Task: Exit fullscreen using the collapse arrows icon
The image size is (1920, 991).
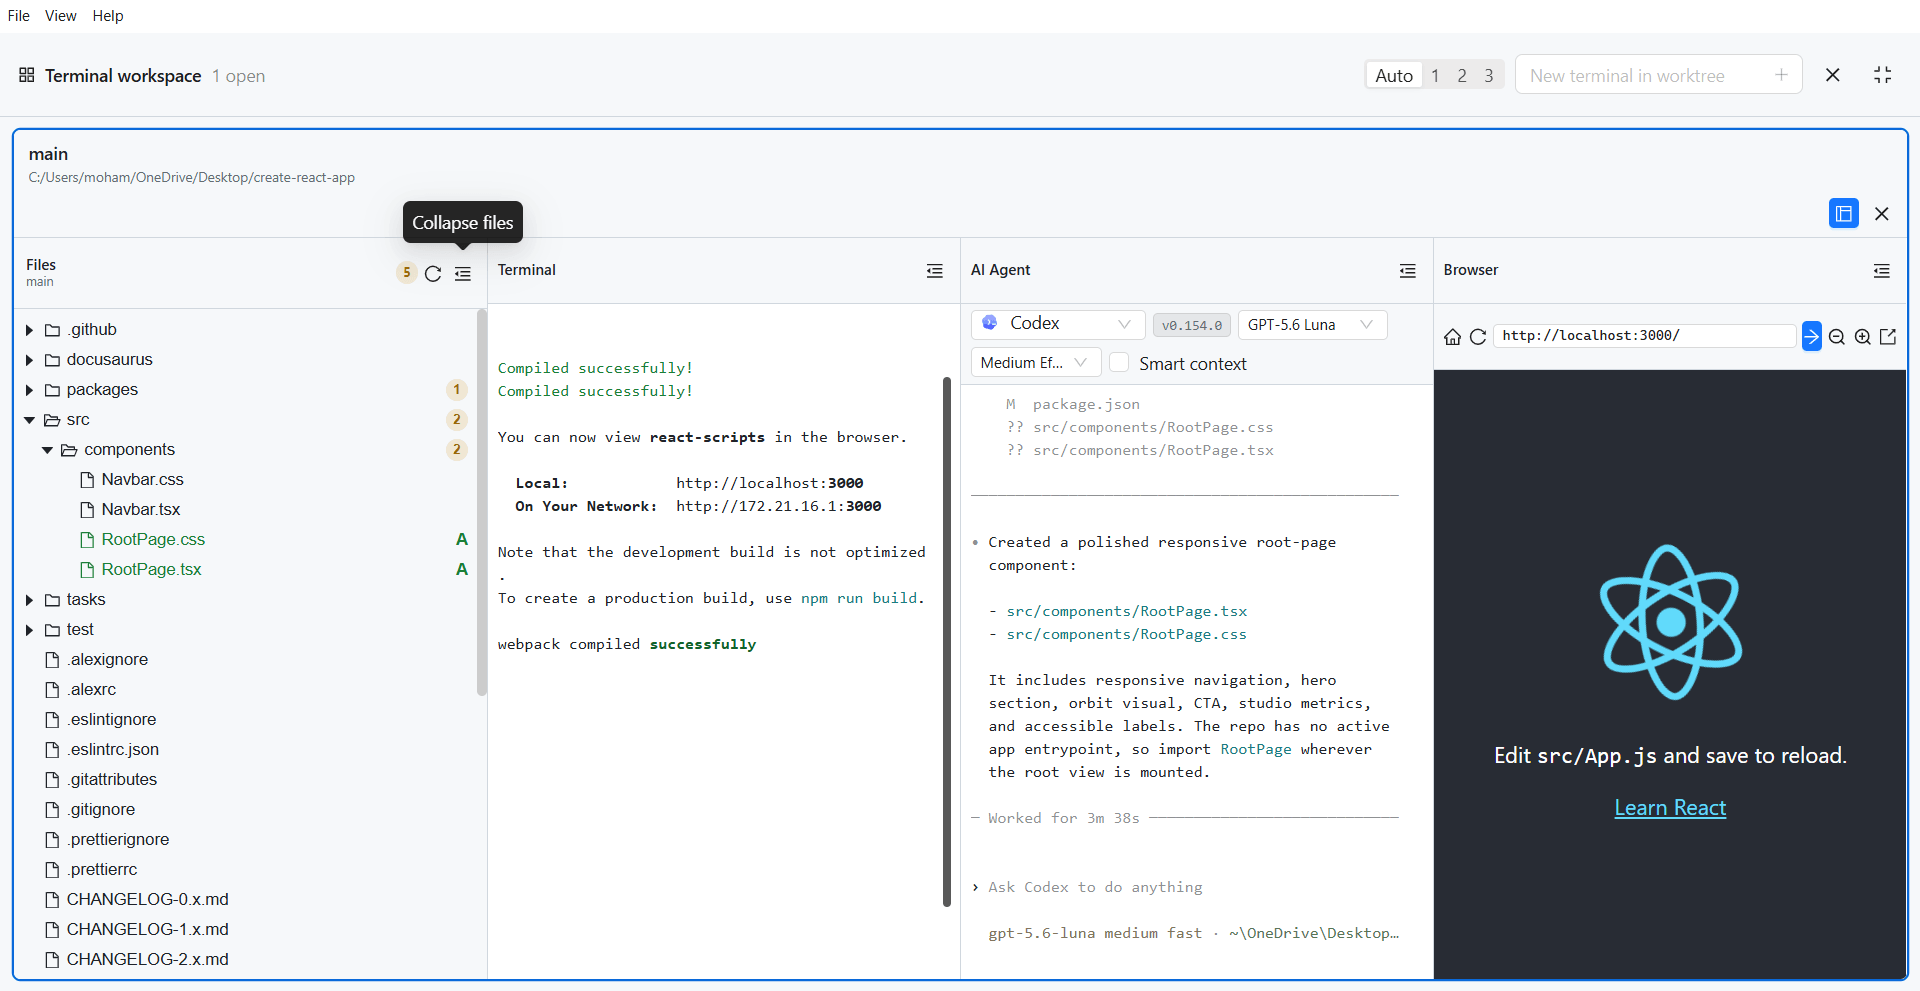Action: 1882,75
